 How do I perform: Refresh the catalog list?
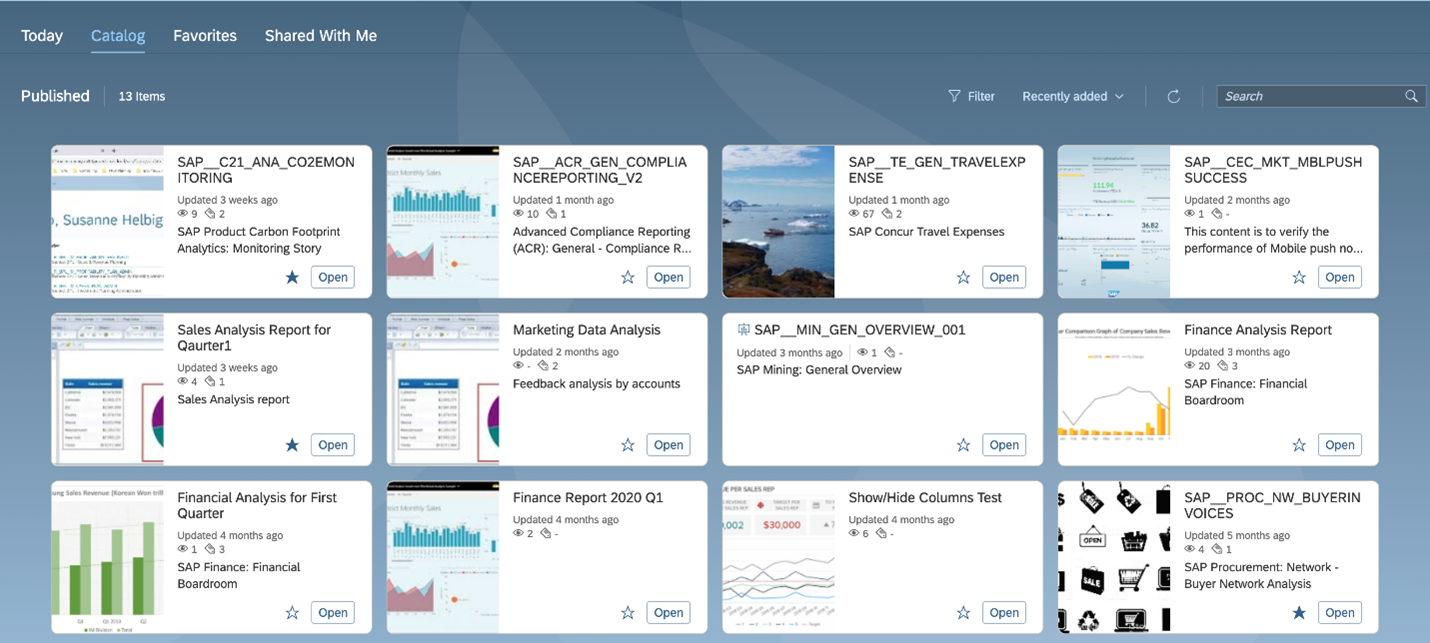(1174, 96)
